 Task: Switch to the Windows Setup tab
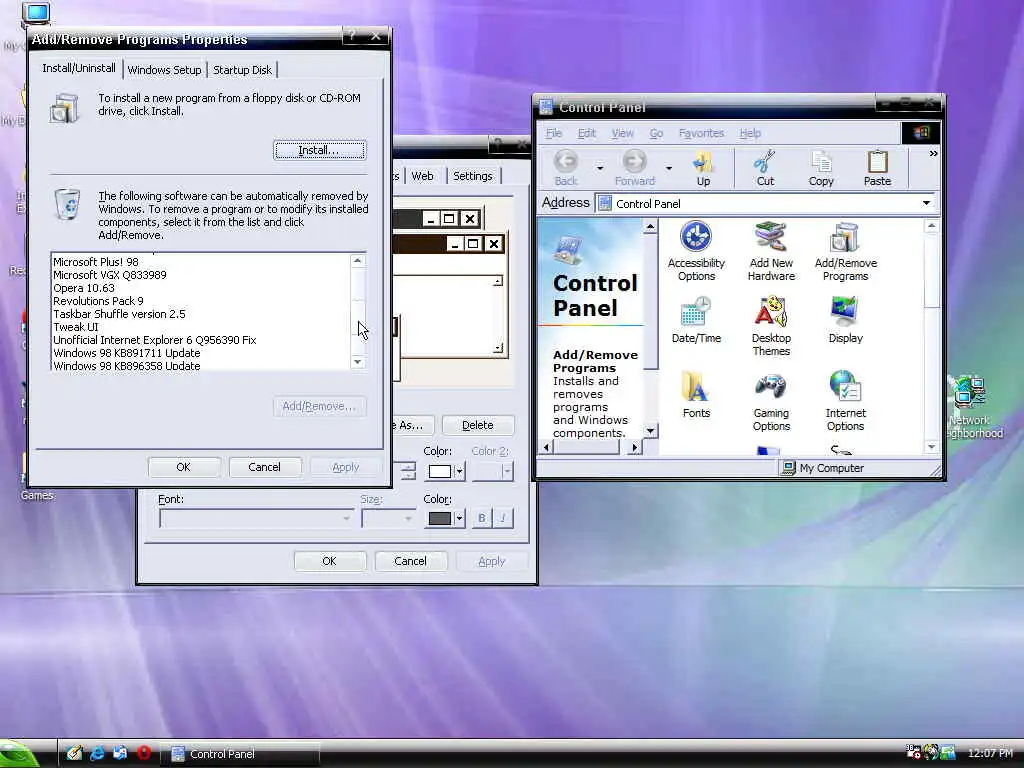tap(164, 70)
